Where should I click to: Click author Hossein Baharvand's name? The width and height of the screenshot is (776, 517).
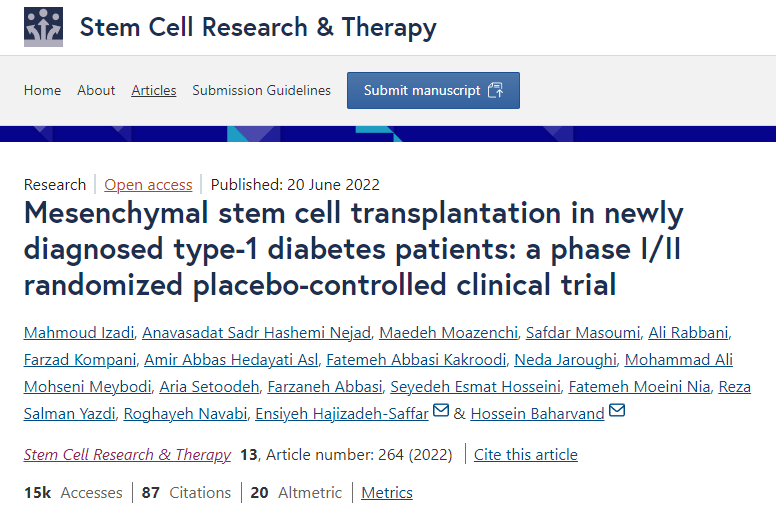536,412
